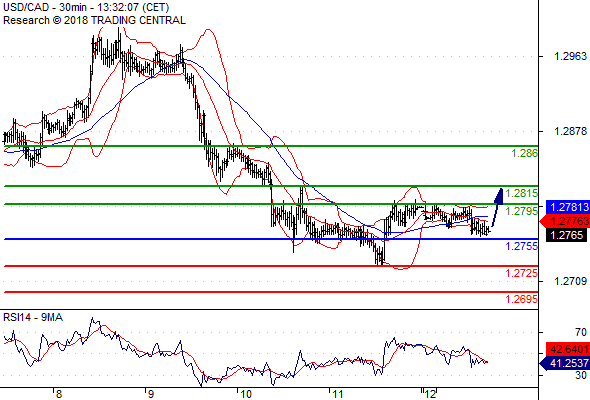590x400 pixels.
Task: Select the red 1.2695 support label
Action: point(521,300)
